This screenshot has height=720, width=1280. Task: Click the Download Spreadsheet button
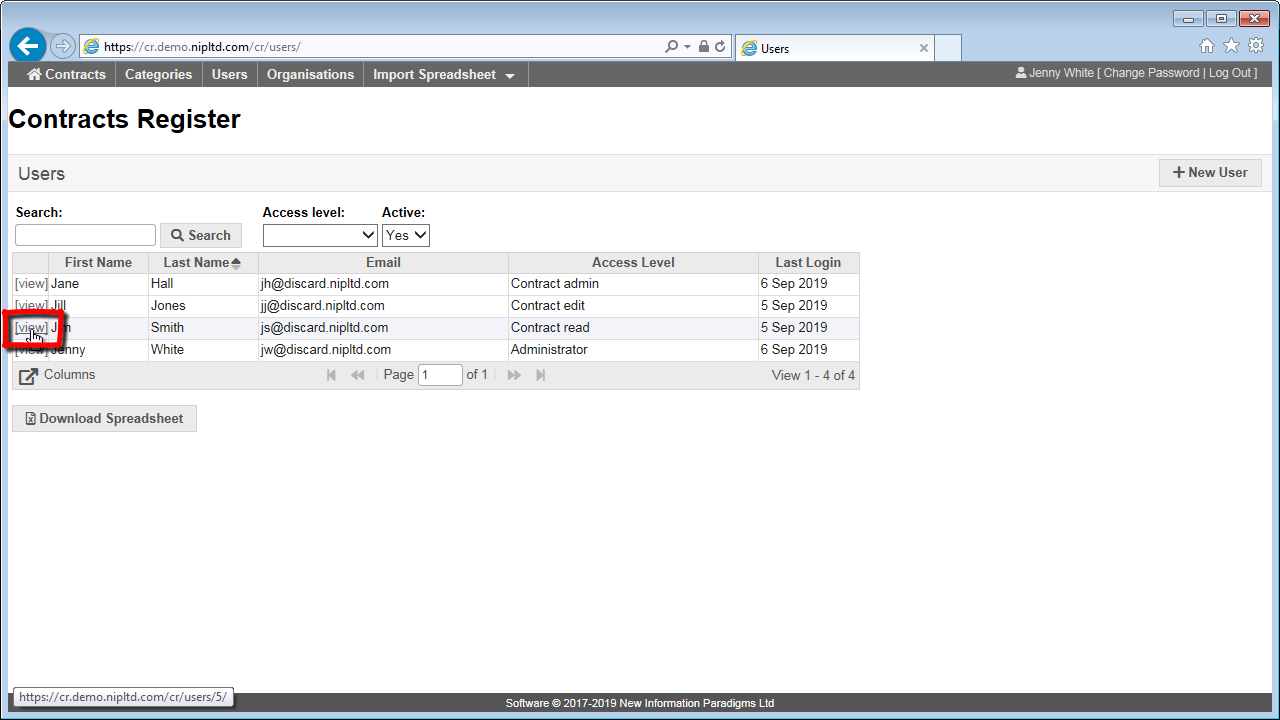tap(104, 419)
